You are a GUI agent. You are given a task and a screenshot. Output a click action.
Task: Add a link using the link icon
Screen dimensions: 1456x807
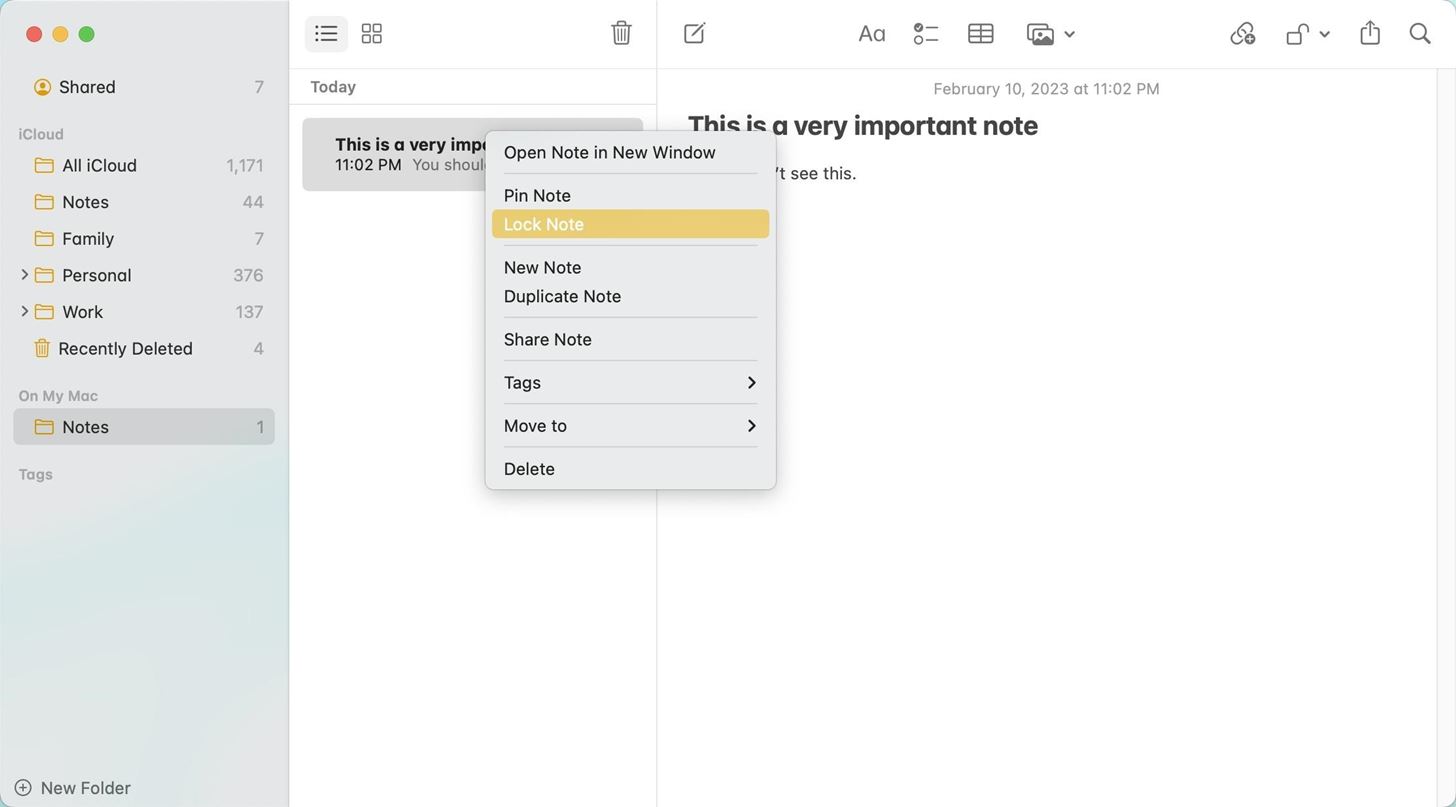[1242, 33]
